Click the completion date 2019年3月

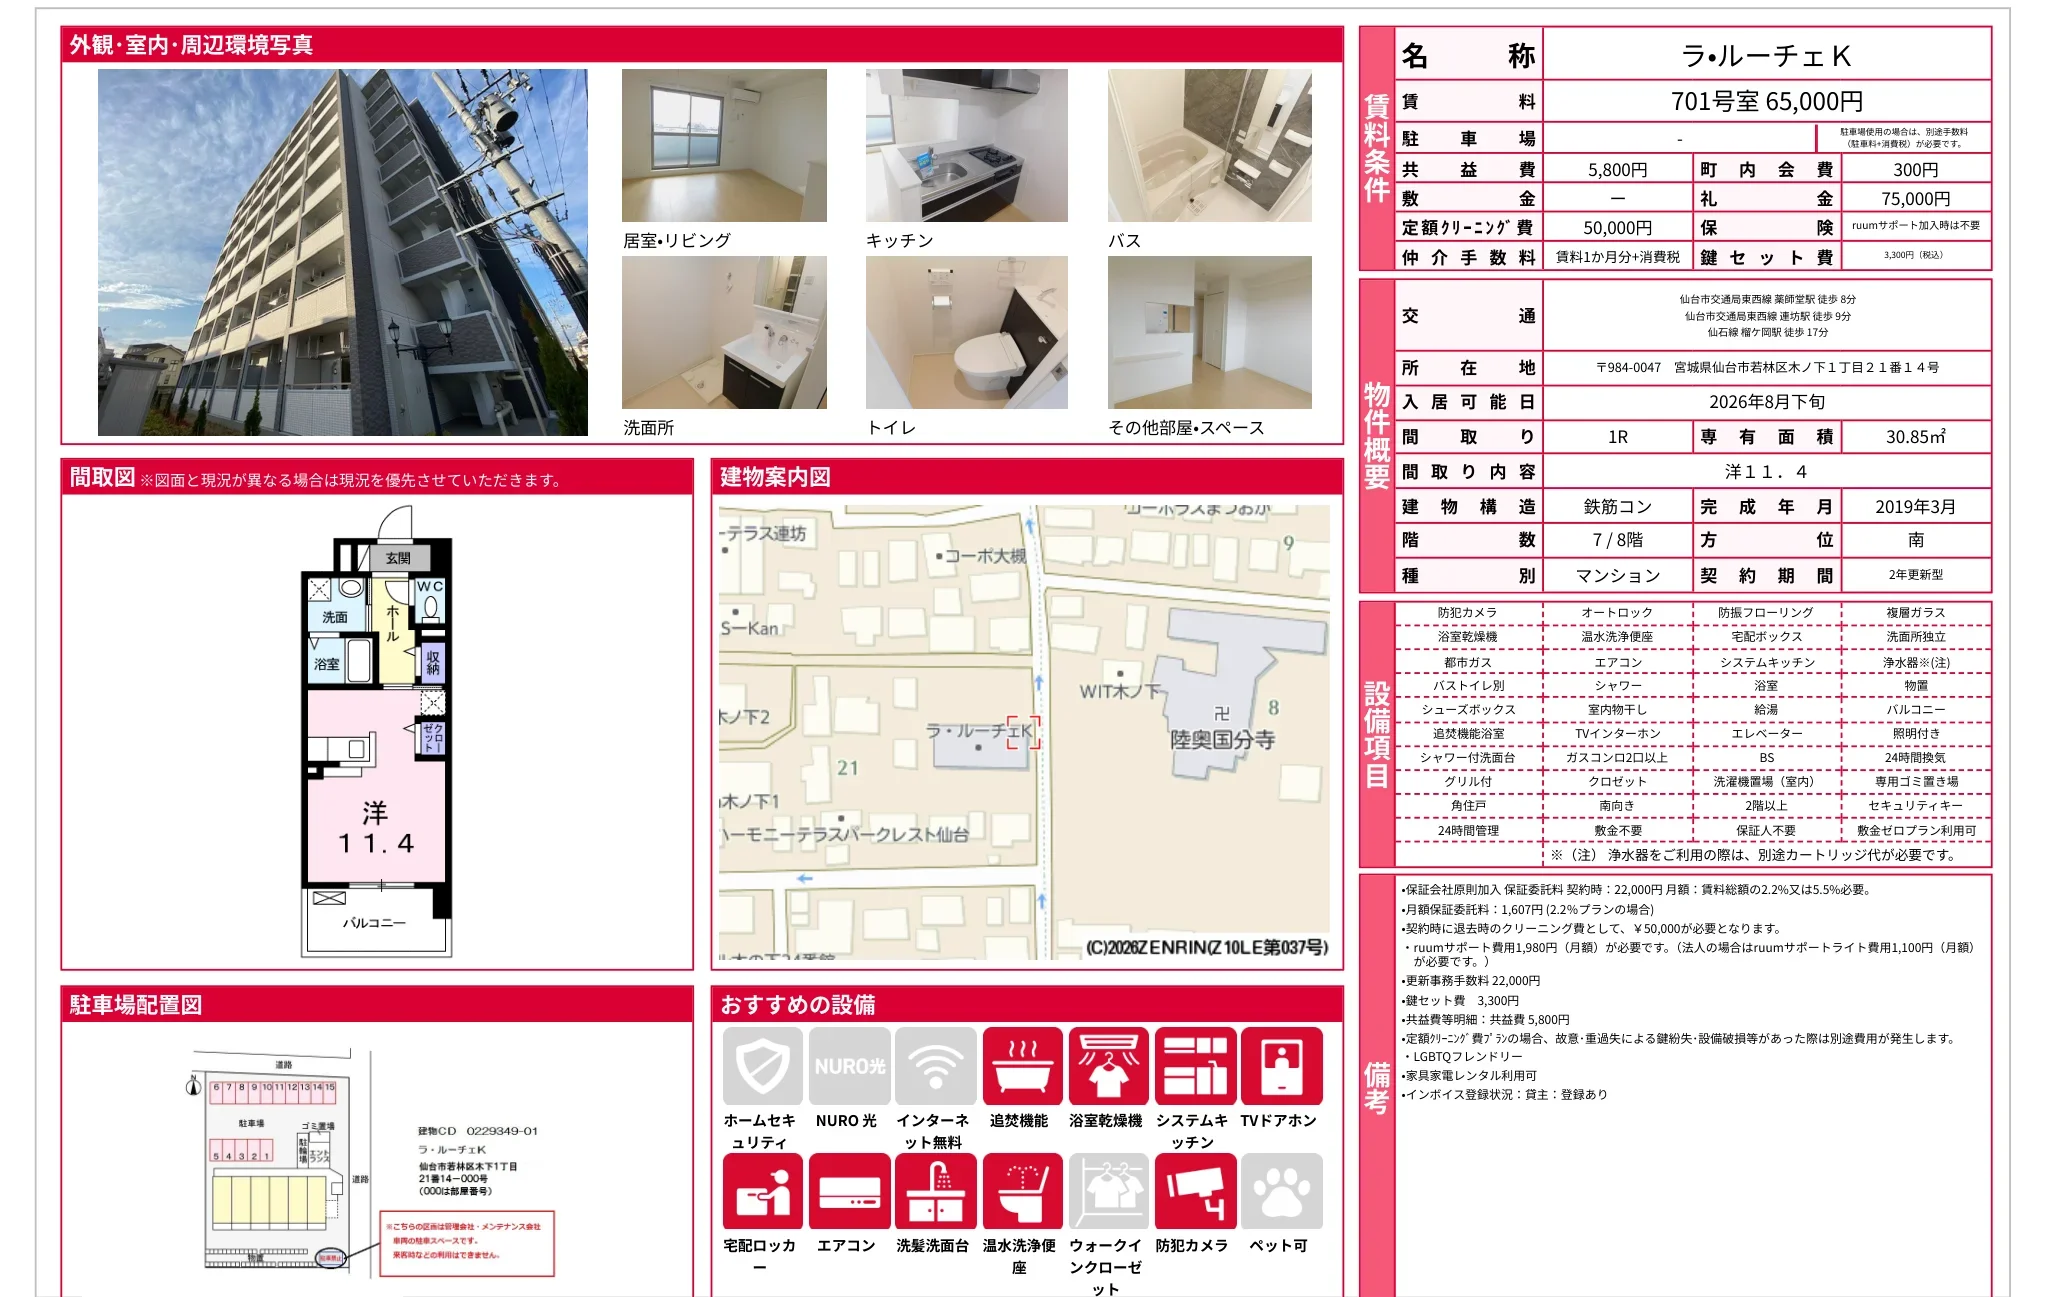click(x=1916, y=506)
